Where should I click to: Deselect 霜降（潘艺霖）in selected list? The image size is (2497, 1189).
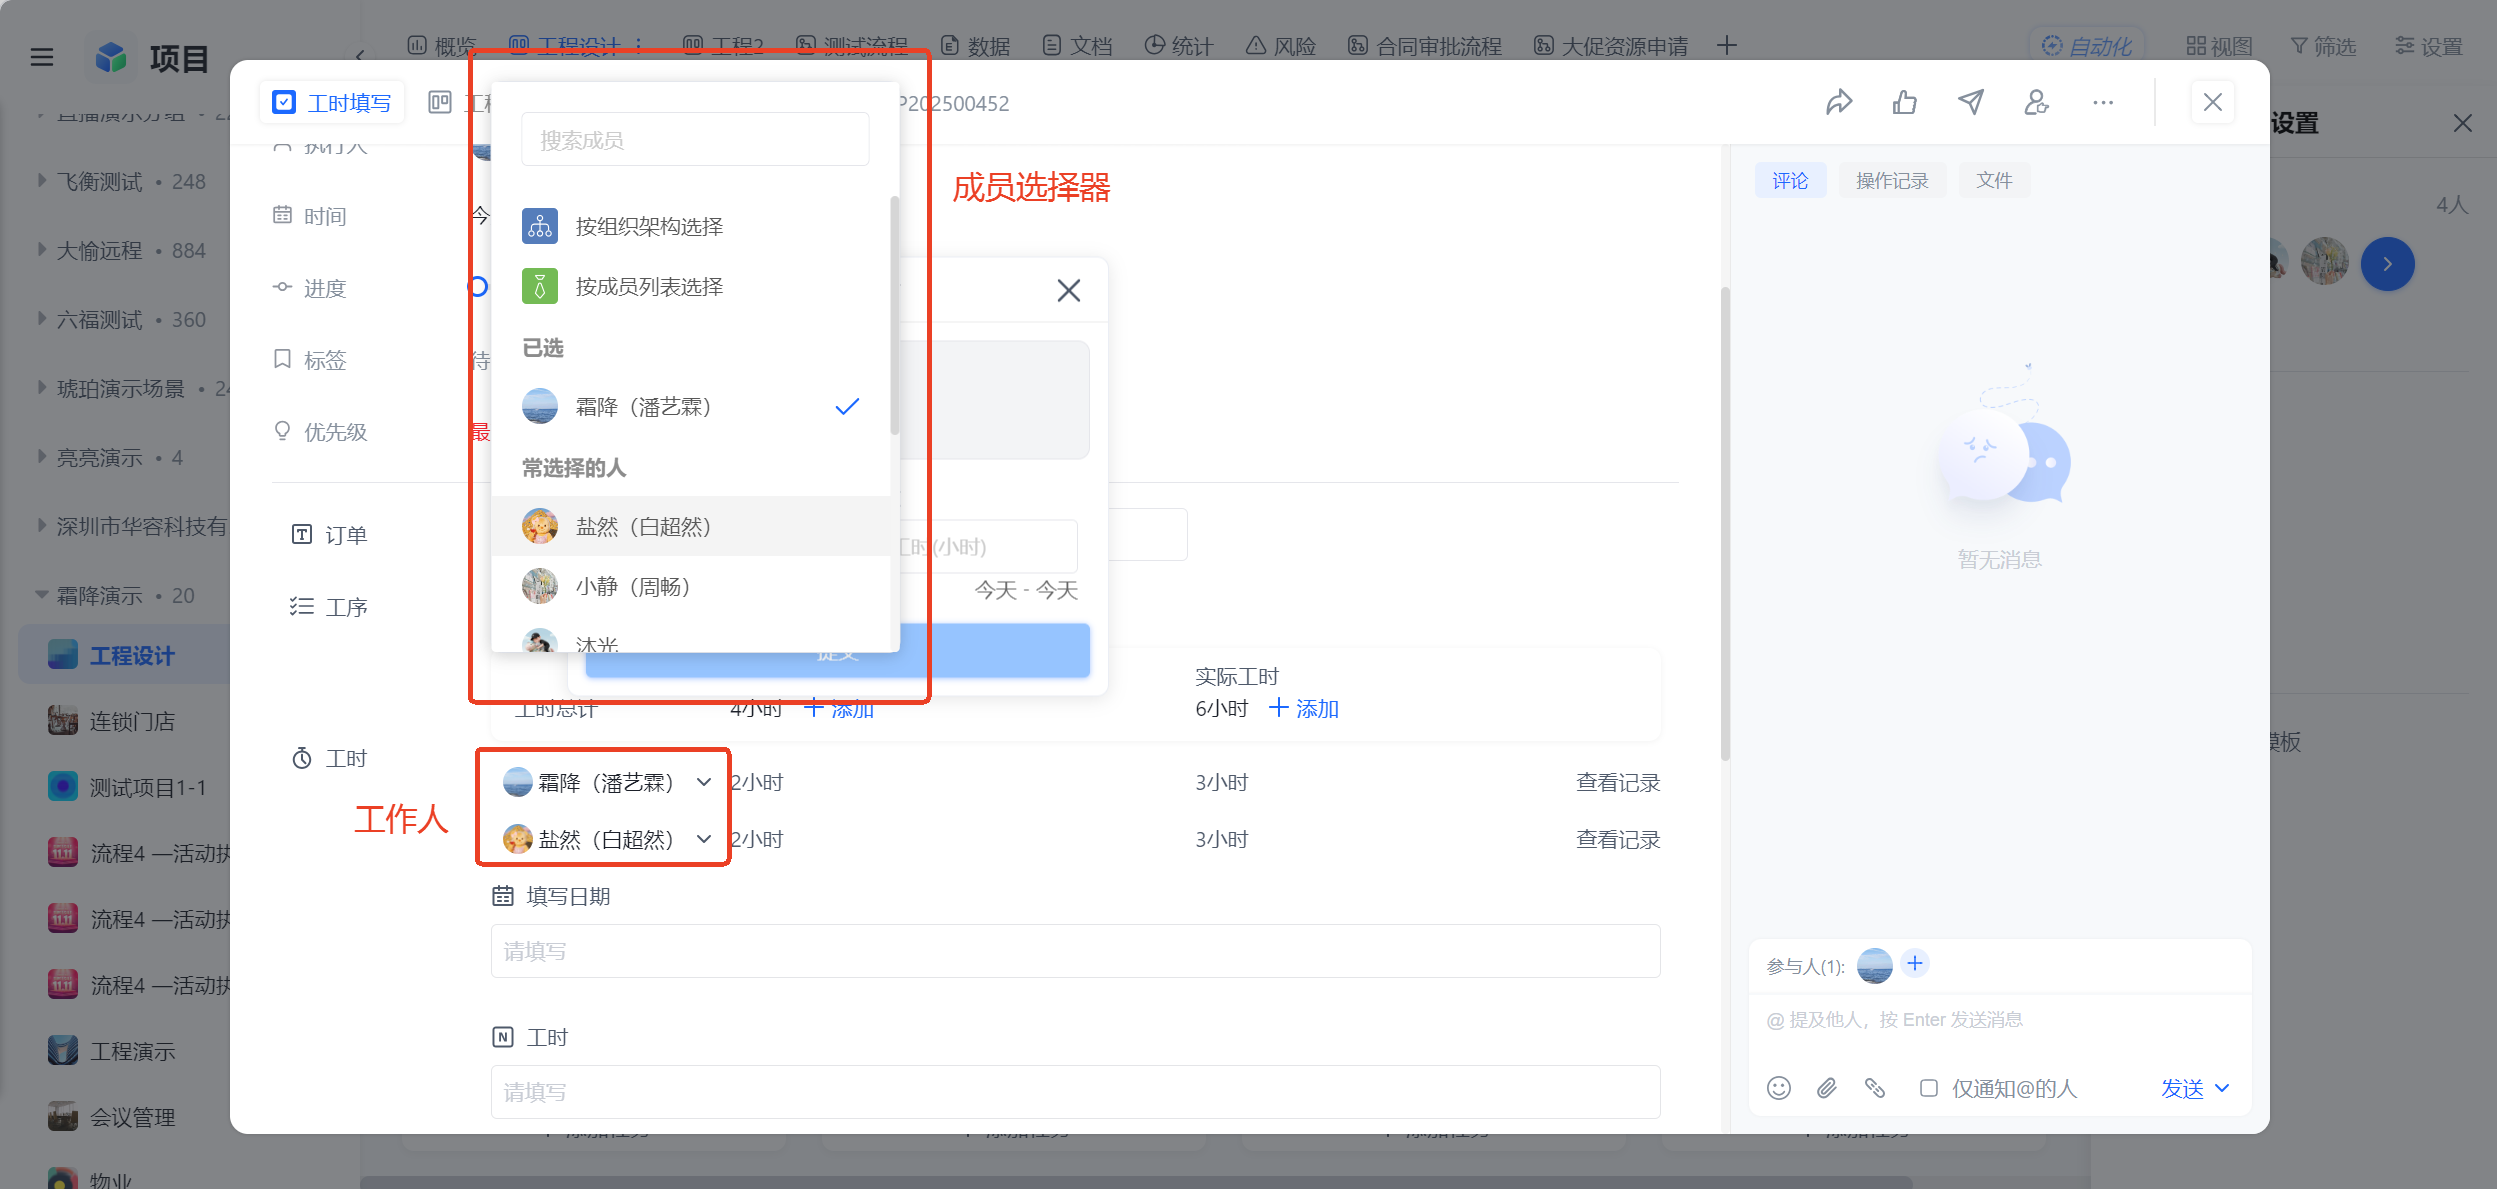tap(691, 407)
